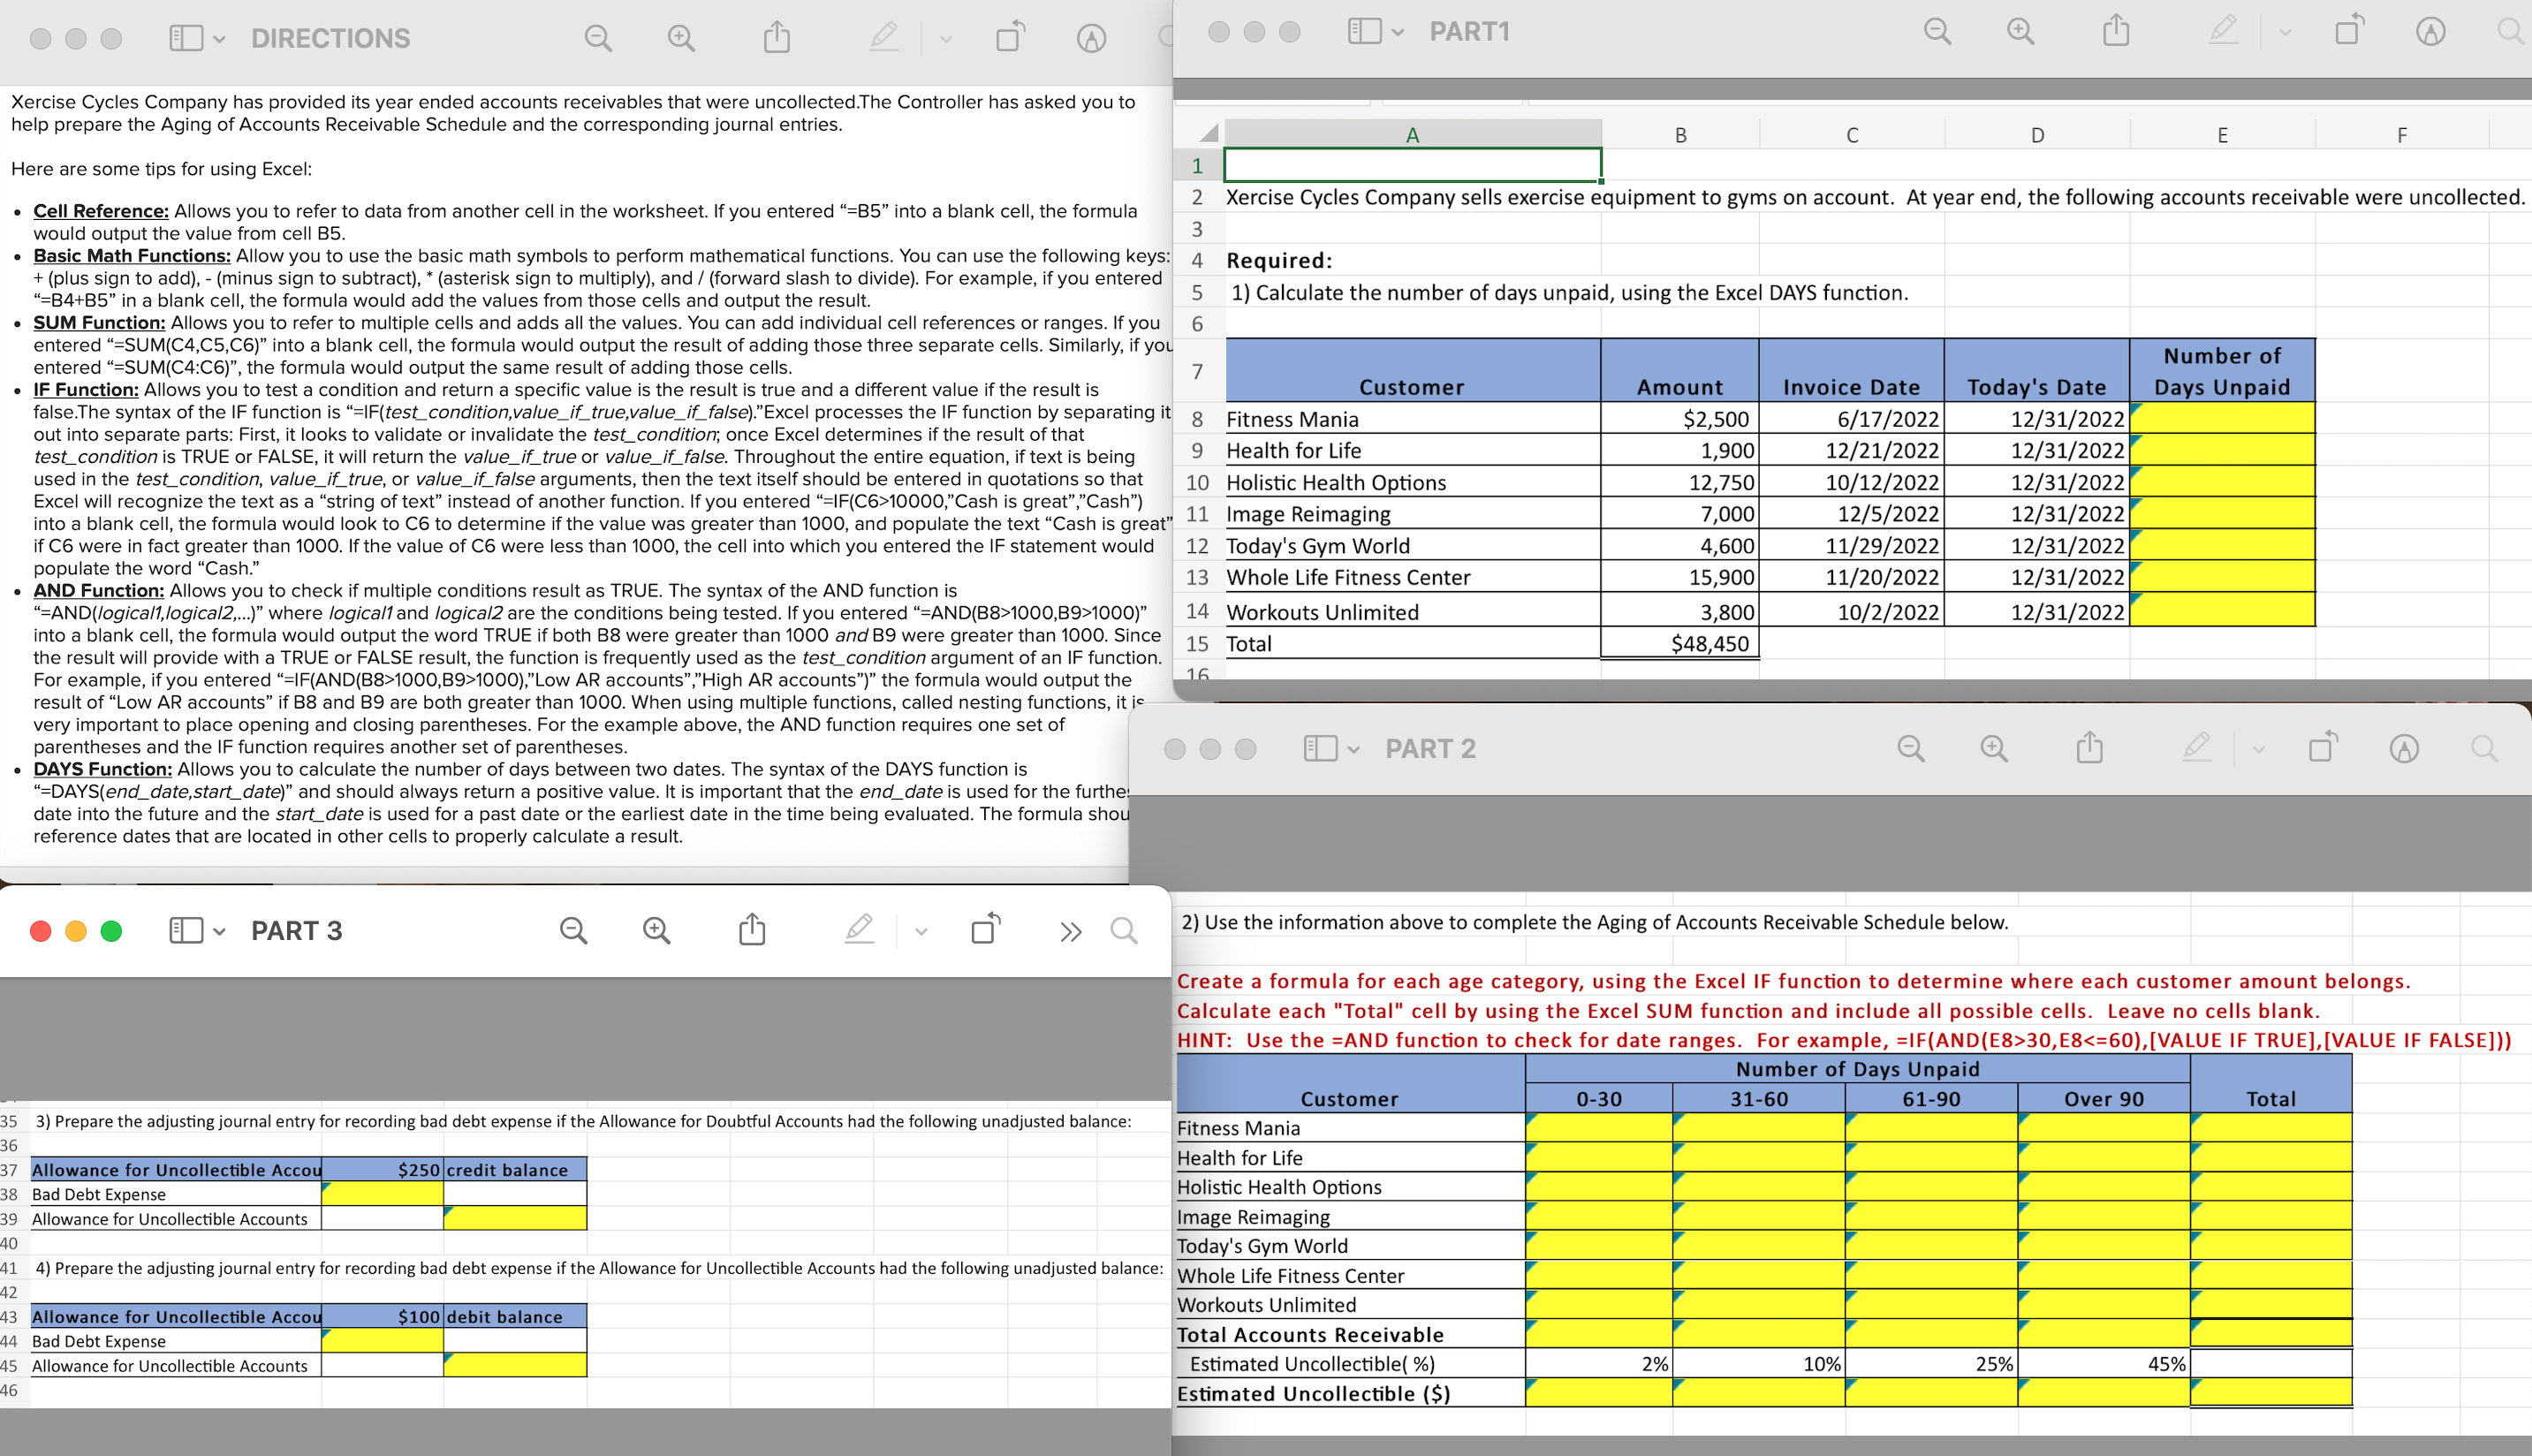Toggle the sidebar in the PART 3 window
This screenshot has height=1456, width=2532.
coord(186,931)
